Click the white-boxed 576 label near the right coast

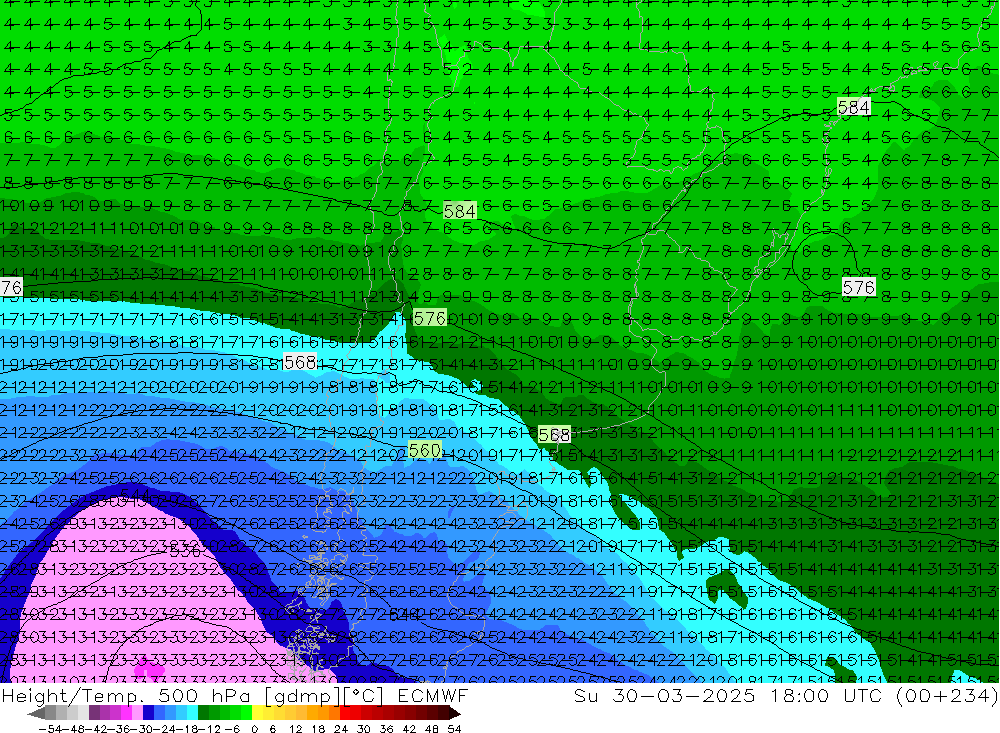858,288
